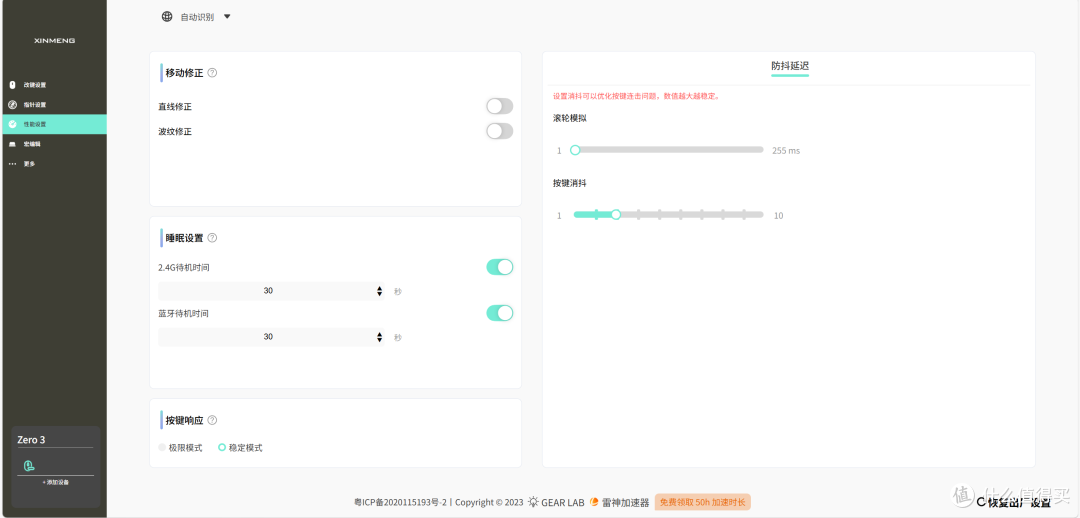Switch to the 防抖延迟 tab
The height and width of the screenshot is (518, 1080).
[x=789, y=67]
